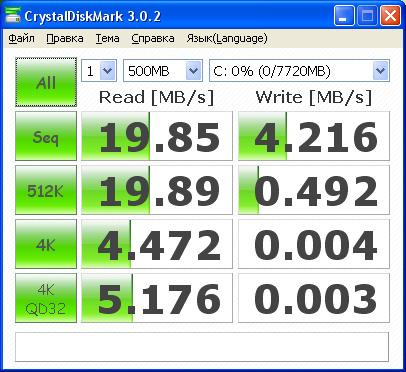
Task: Run the plain 4K benchmark button
Action: click(x=46, y=244)
